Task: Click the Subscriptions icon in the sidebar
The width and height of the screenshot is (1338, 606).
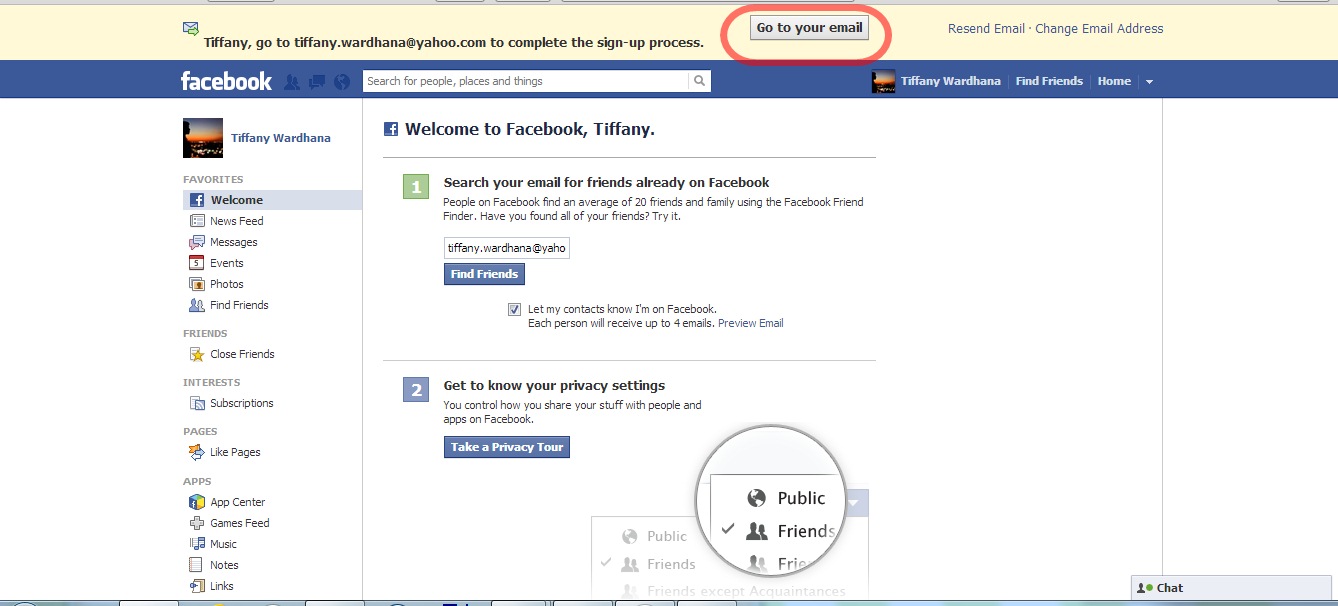Action: point(197,403)
